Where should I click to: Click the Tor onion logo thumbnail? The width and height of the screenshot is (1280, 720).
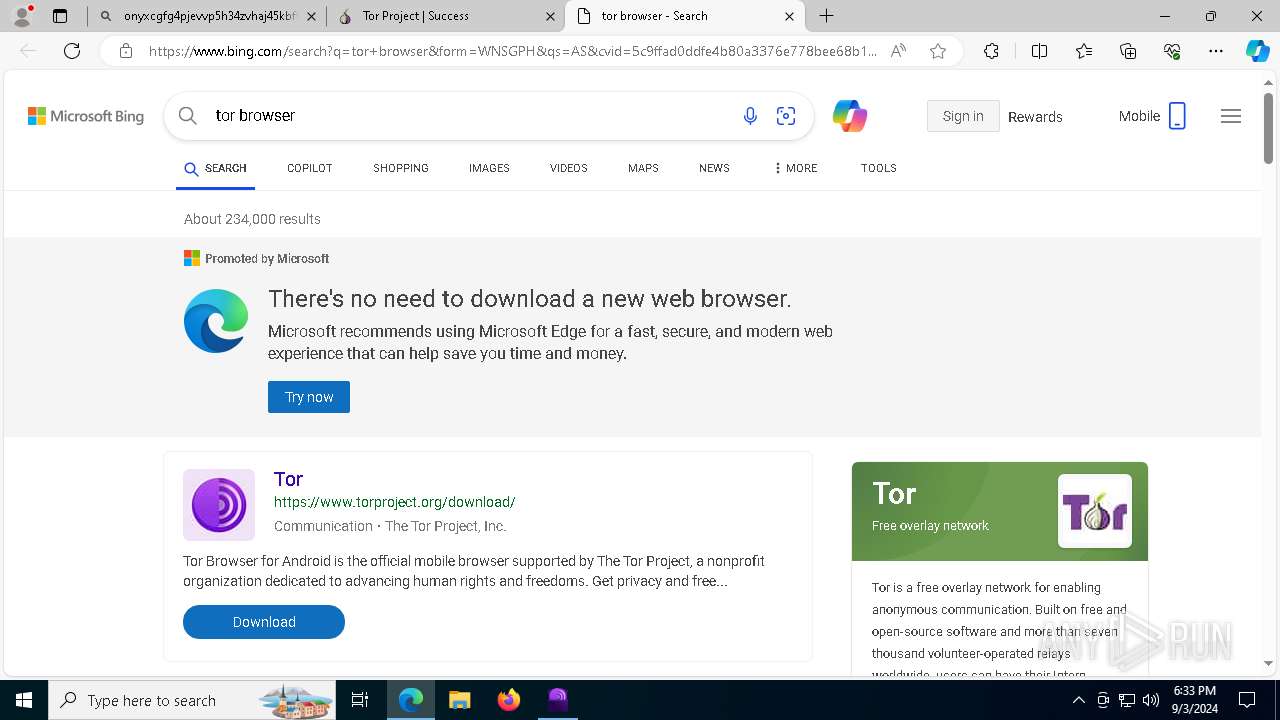[1095, 511]
